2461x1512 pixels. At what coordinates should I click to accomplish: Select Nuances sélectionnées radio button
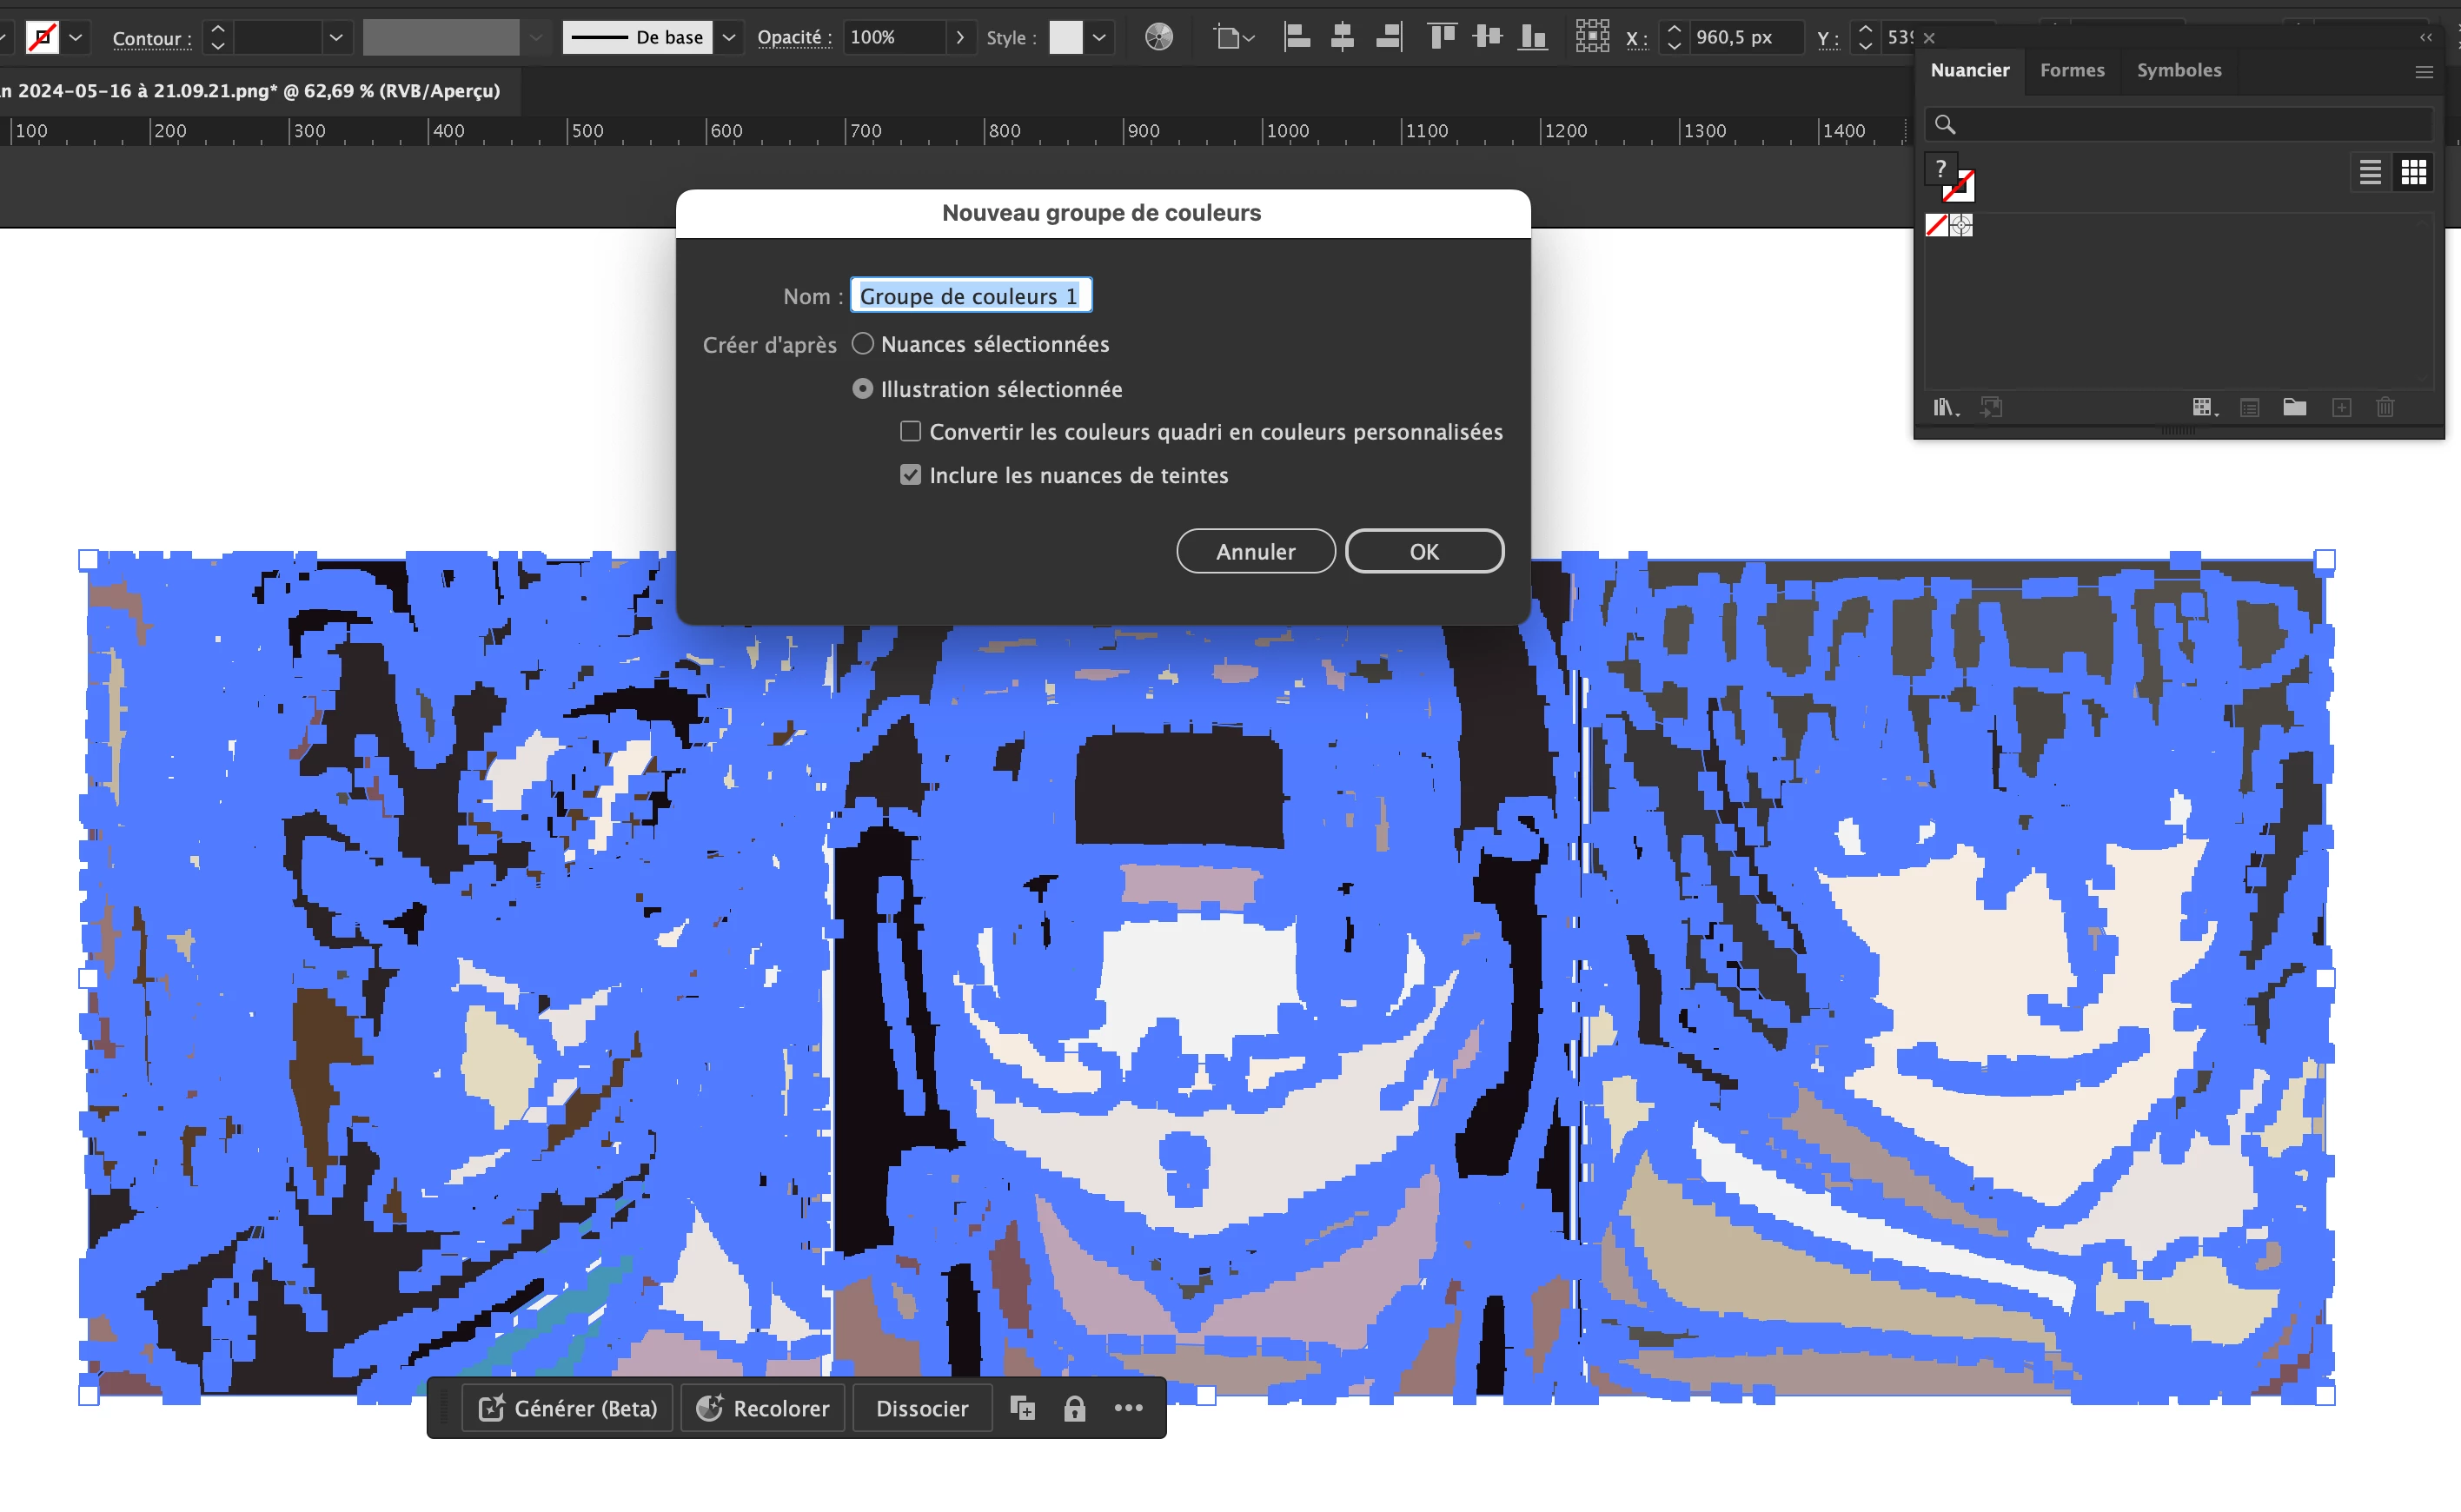click(x=862, y=344)
